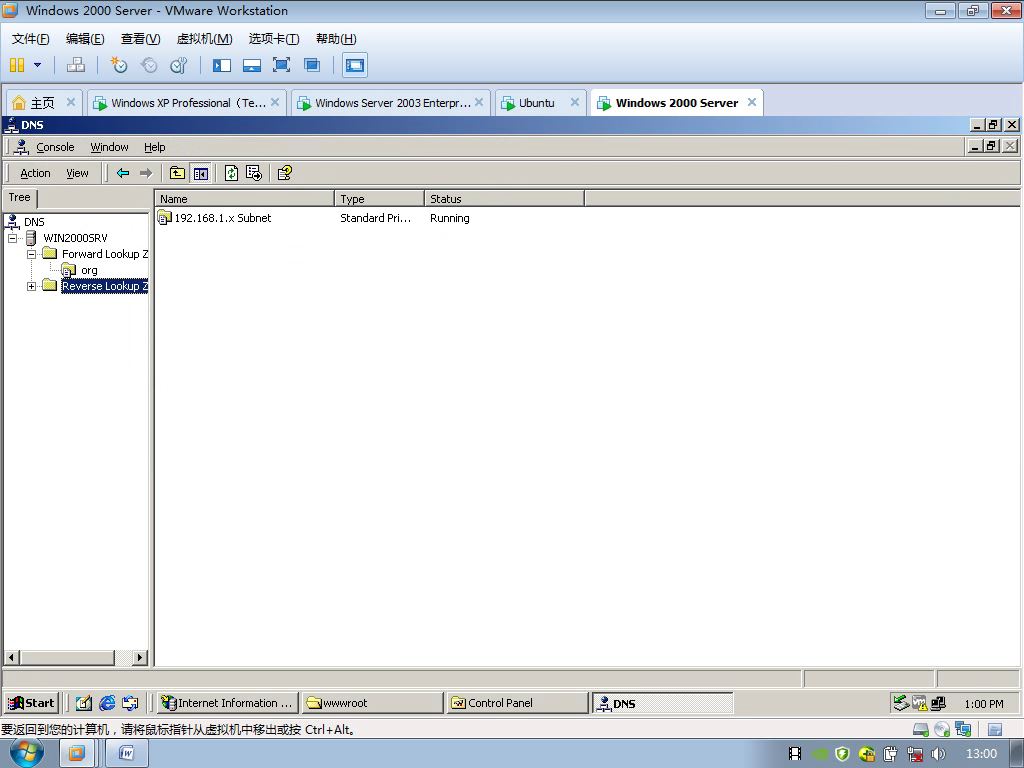This screenshot has height=768, width=1024.
Task: Select the DNS root tree node
Action: (34, 222)
